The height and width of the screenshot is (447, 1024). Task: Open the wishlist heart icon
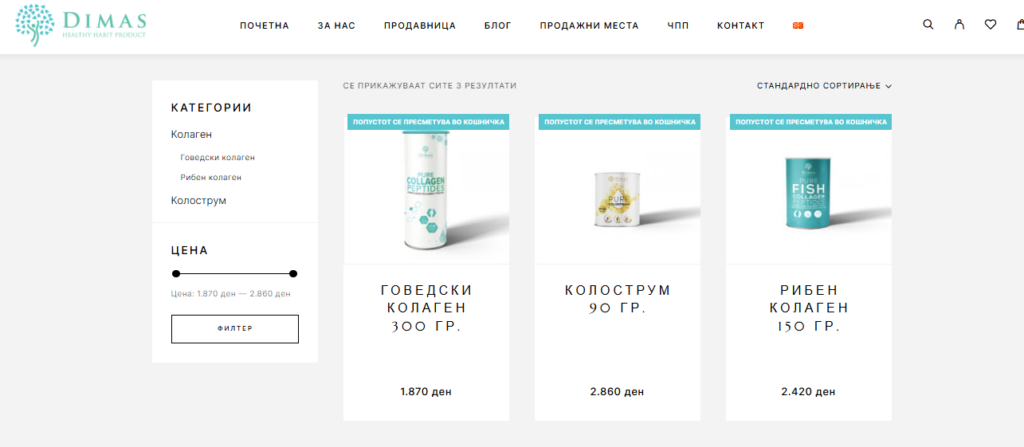[991, 25]
